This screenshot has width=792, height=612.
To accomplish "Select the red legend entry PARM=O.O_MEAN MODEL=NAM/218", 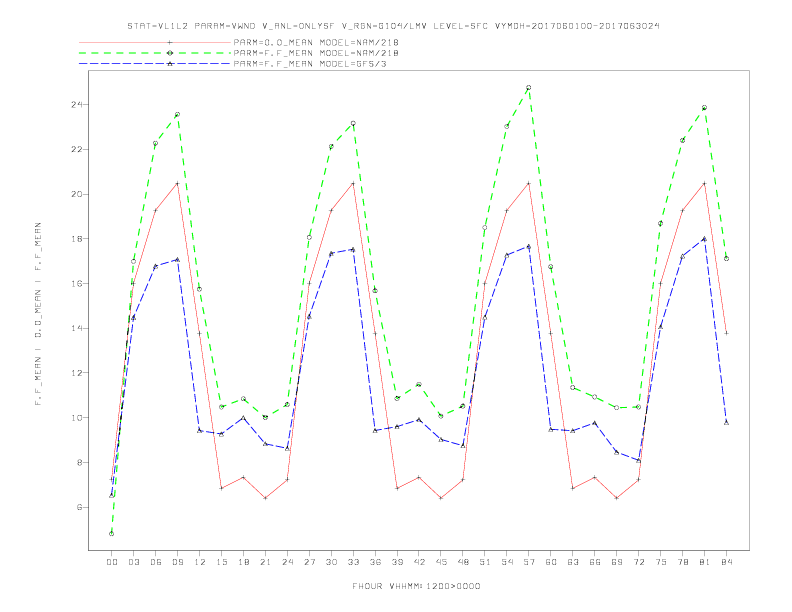I will click(316, 42).
